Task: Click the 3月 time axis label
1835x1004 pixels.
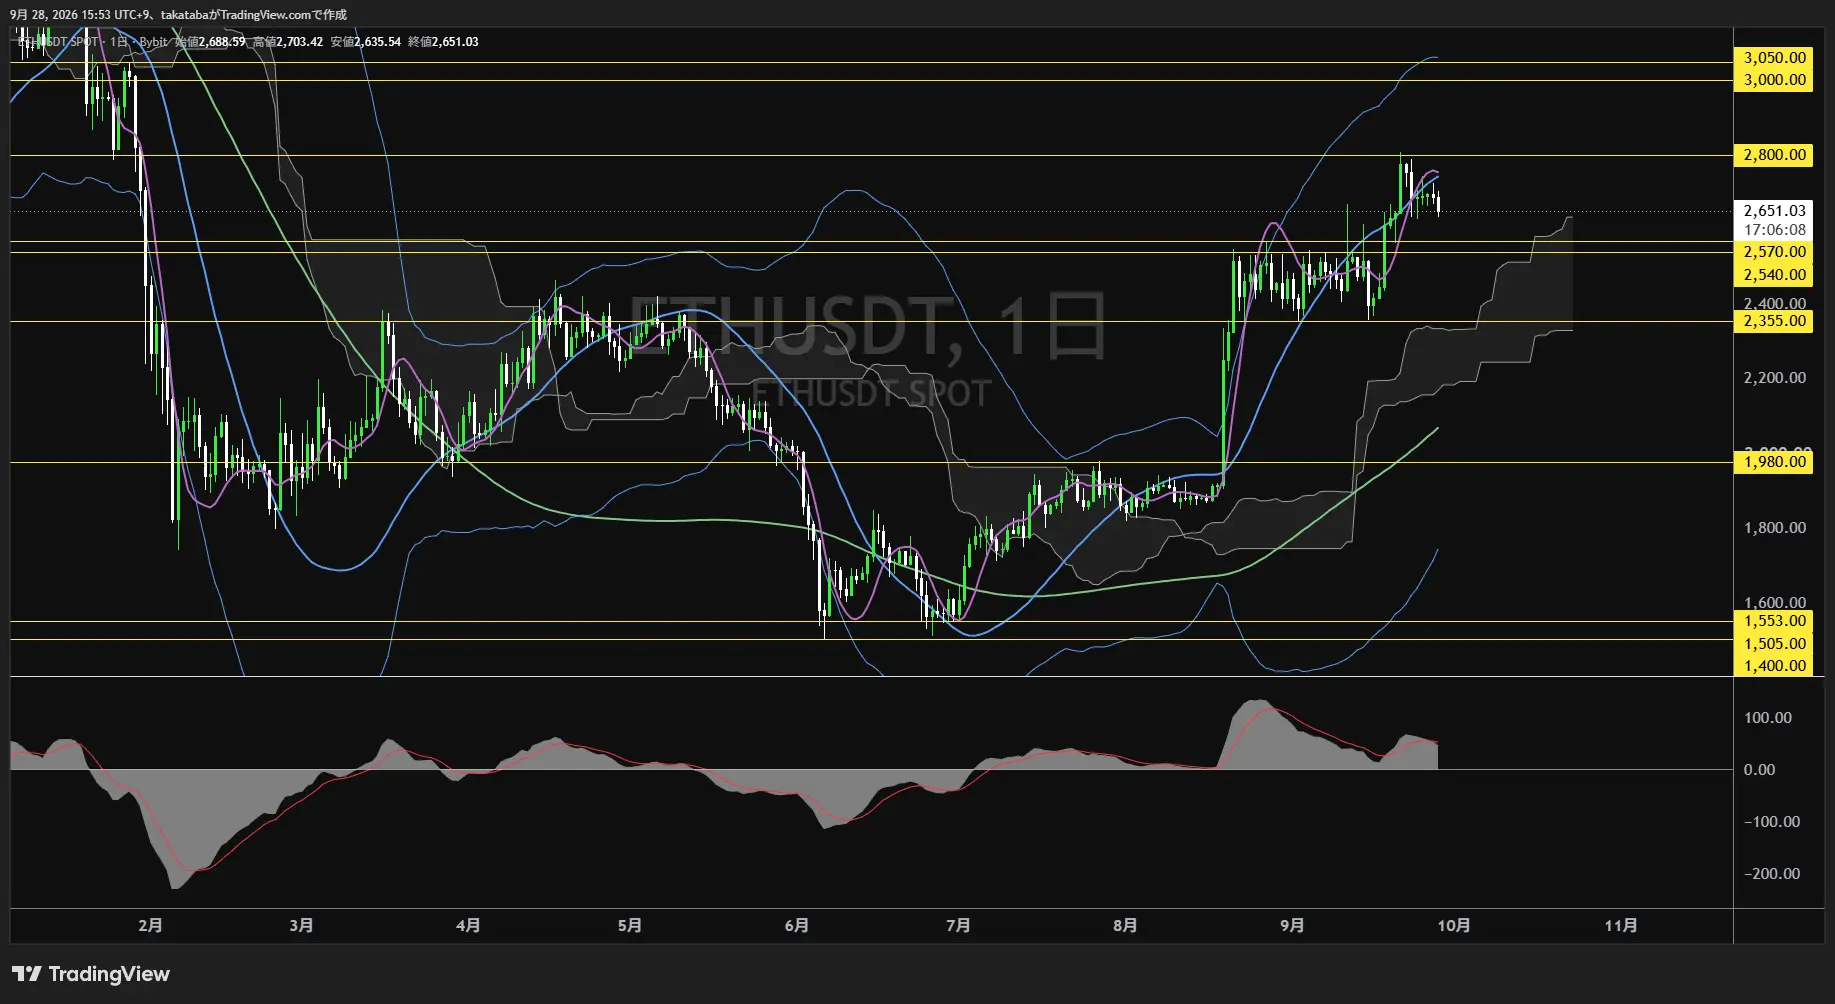Action: click(x=301, y=926)
